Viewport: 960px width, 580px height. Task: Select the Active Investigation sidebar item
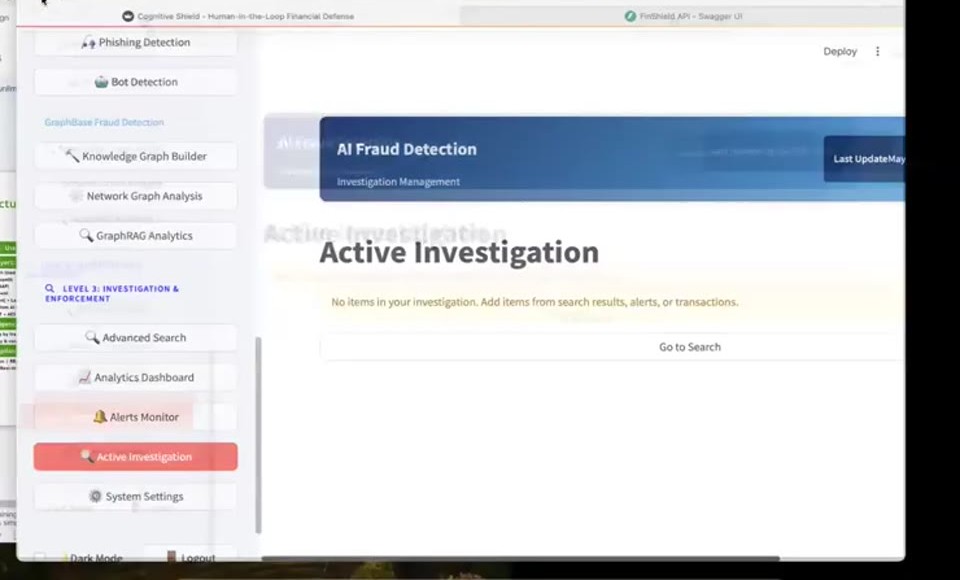(136, 457)
